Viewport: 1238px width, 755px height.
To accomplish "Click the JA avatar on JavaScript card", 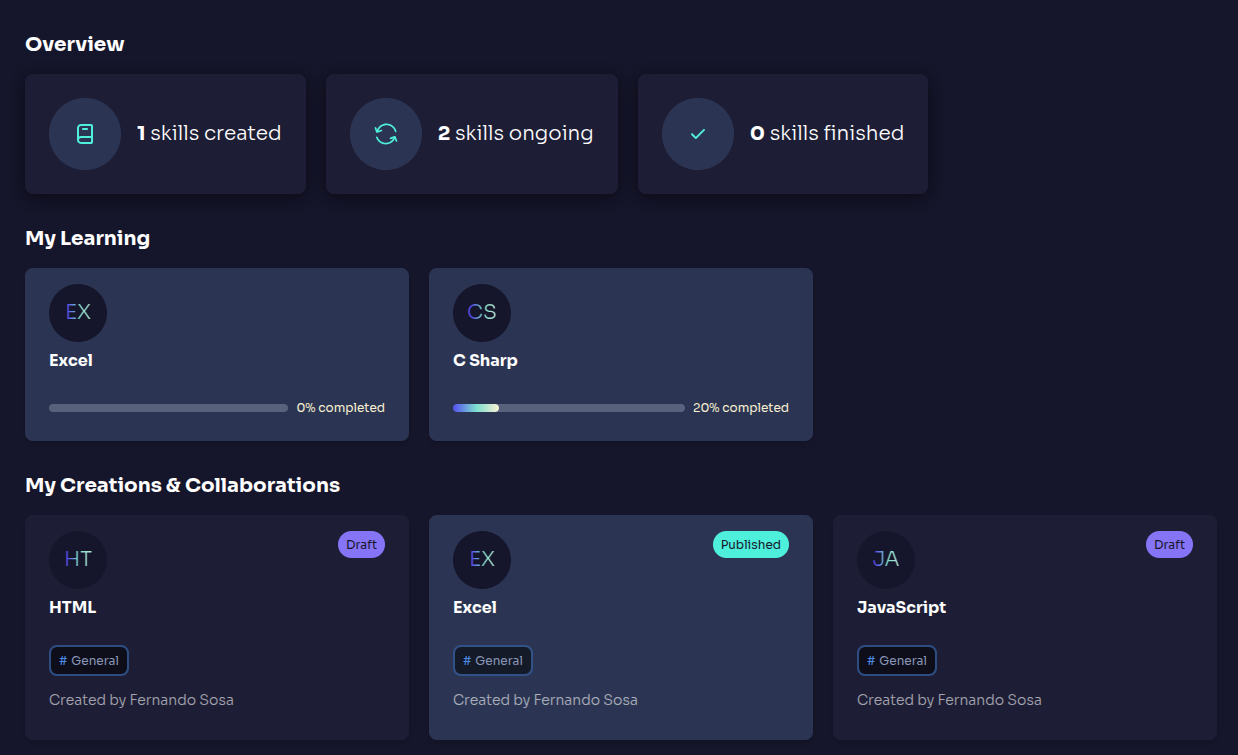I will [886, 559].
